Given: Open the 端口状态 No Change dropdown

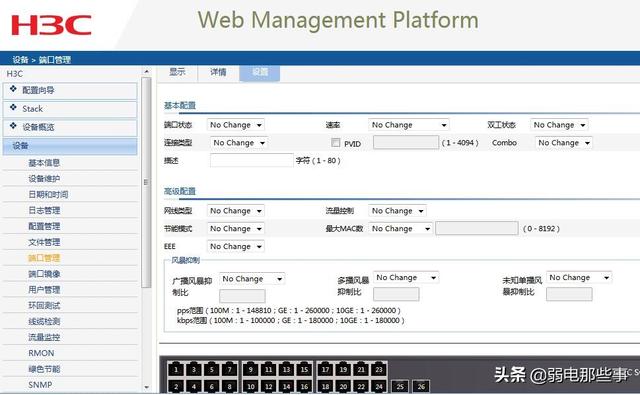Looking at the screenshot, I should pos(236,125).
